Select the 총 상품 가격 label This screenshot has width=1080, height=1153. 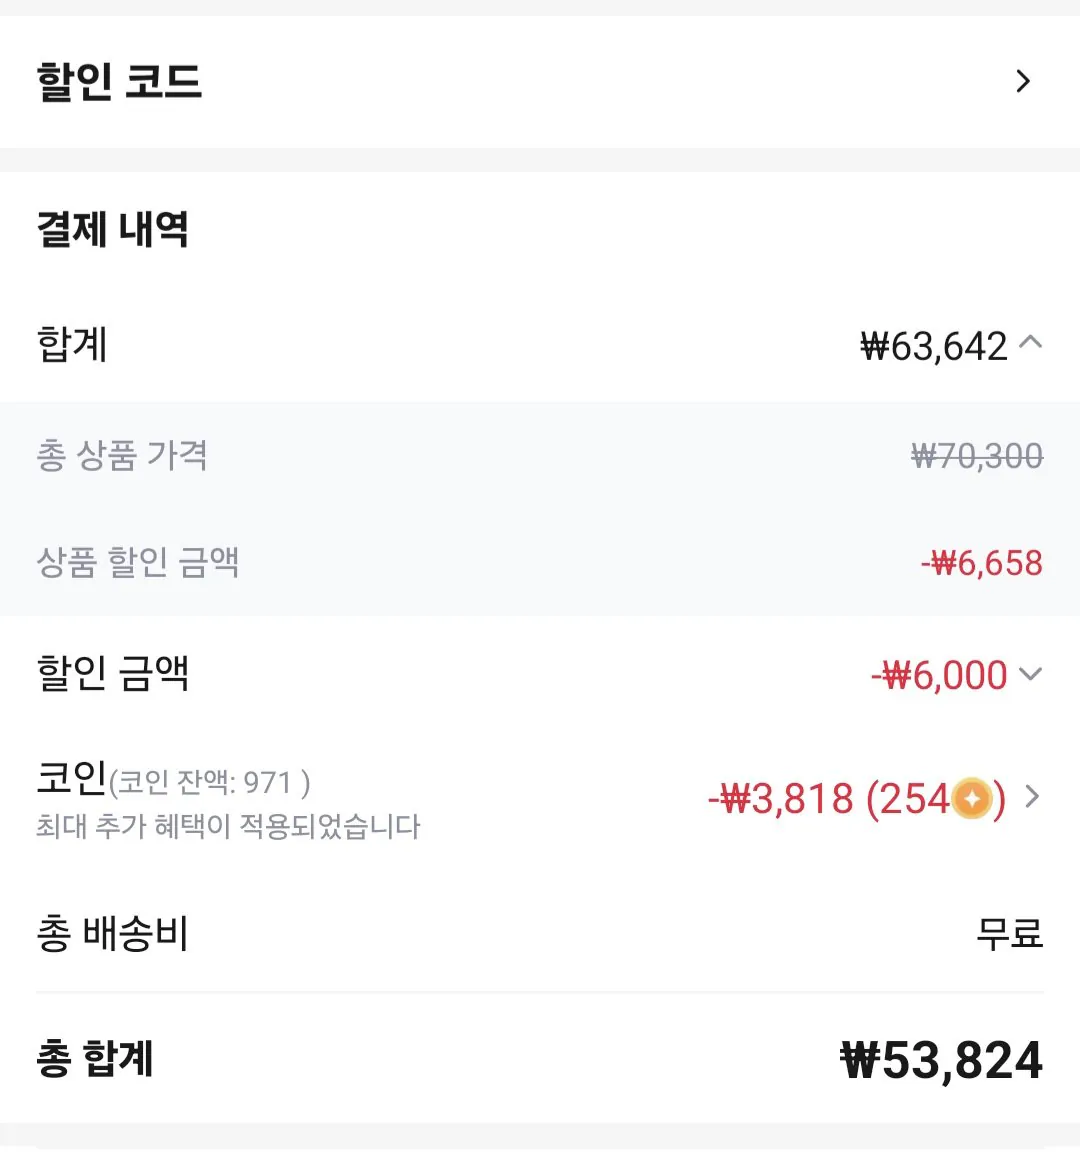(x=122, y=456)
